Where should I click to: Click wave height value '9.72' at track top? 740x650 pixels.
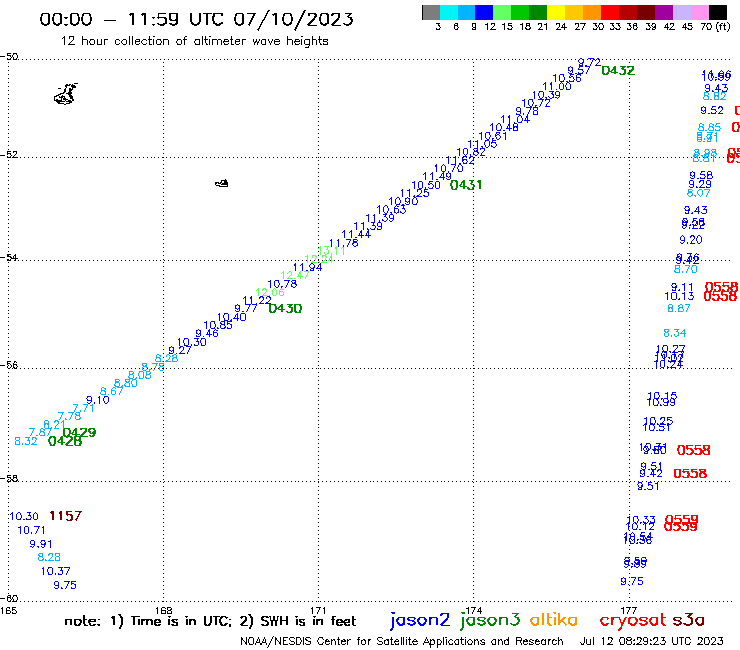tap(589, 62)
